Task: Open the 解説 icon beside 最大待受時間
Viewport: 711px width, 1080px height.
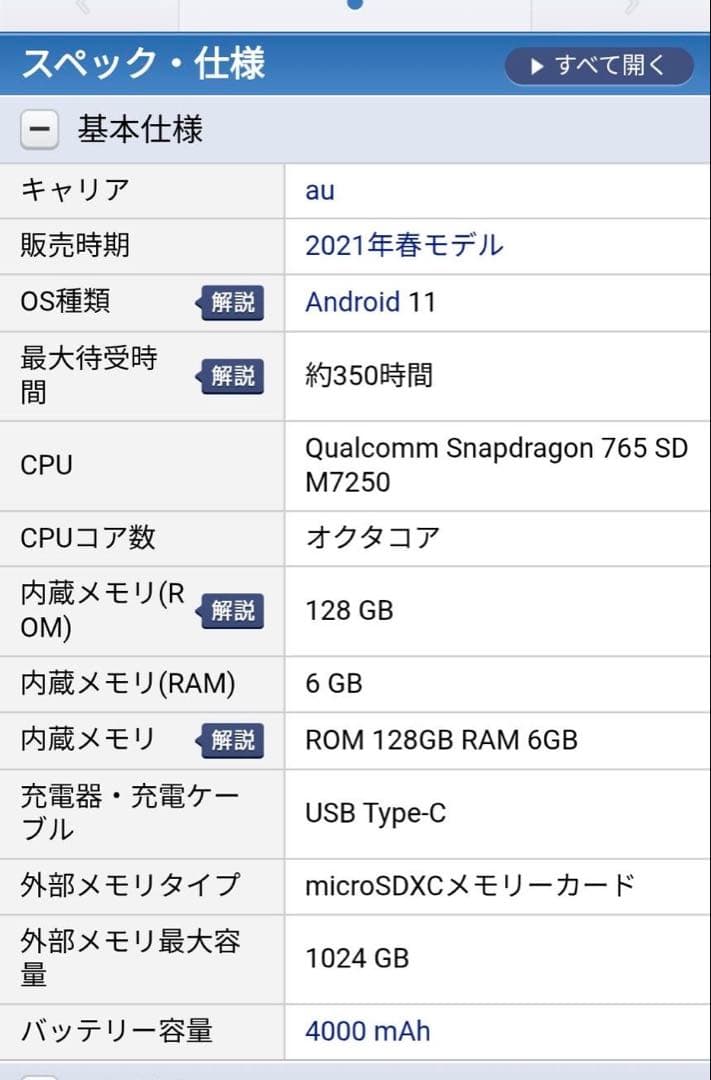Action: coord(233,376)
